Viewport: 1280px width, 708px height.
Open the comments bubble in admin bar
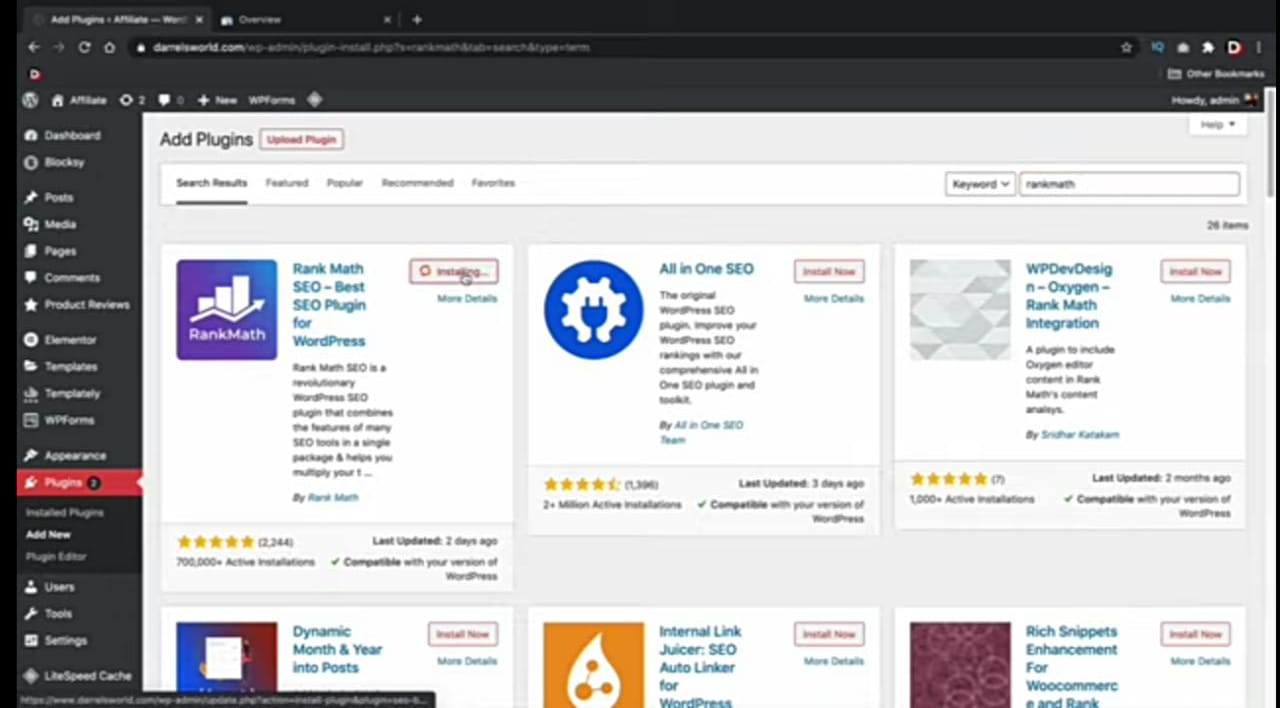[x=171, y=100]
